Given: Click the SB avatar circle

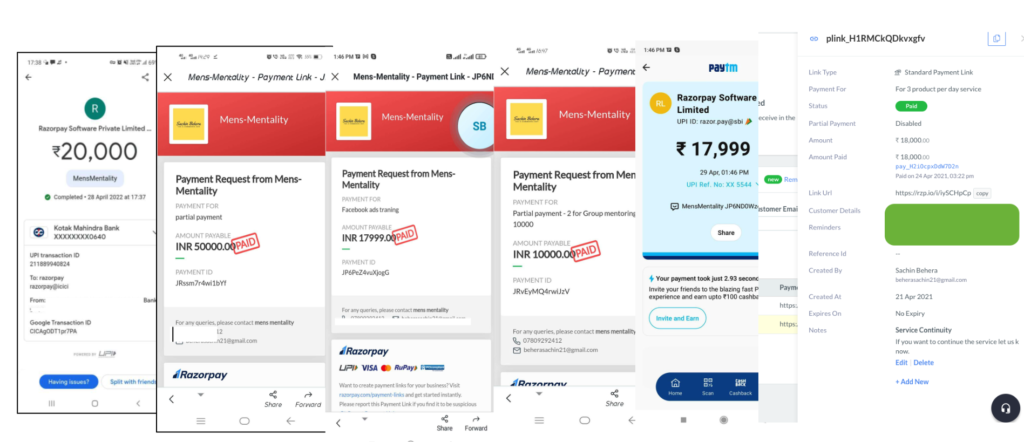Looking at the screenshot, I should (x=479, y=126).
